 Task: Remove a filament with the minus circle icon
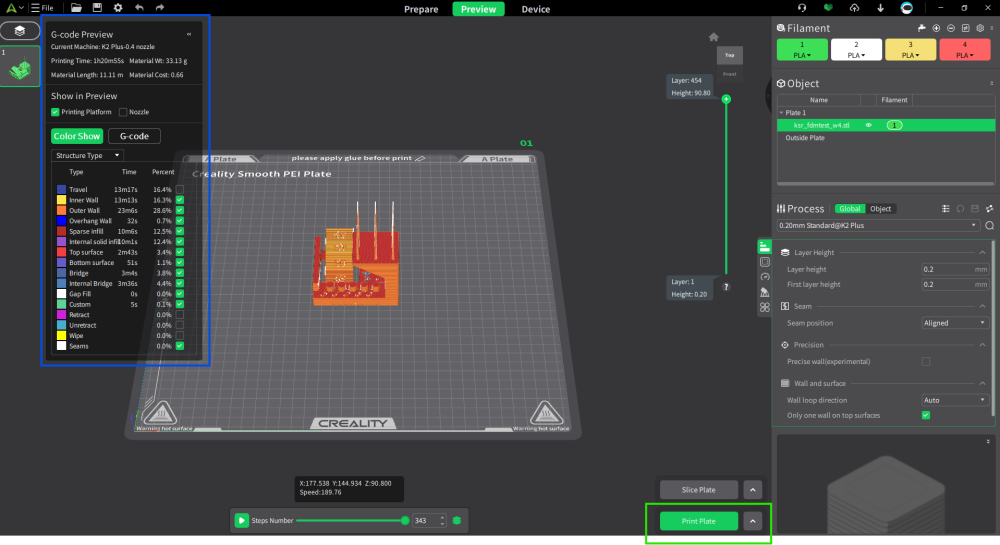click(951, 28)
